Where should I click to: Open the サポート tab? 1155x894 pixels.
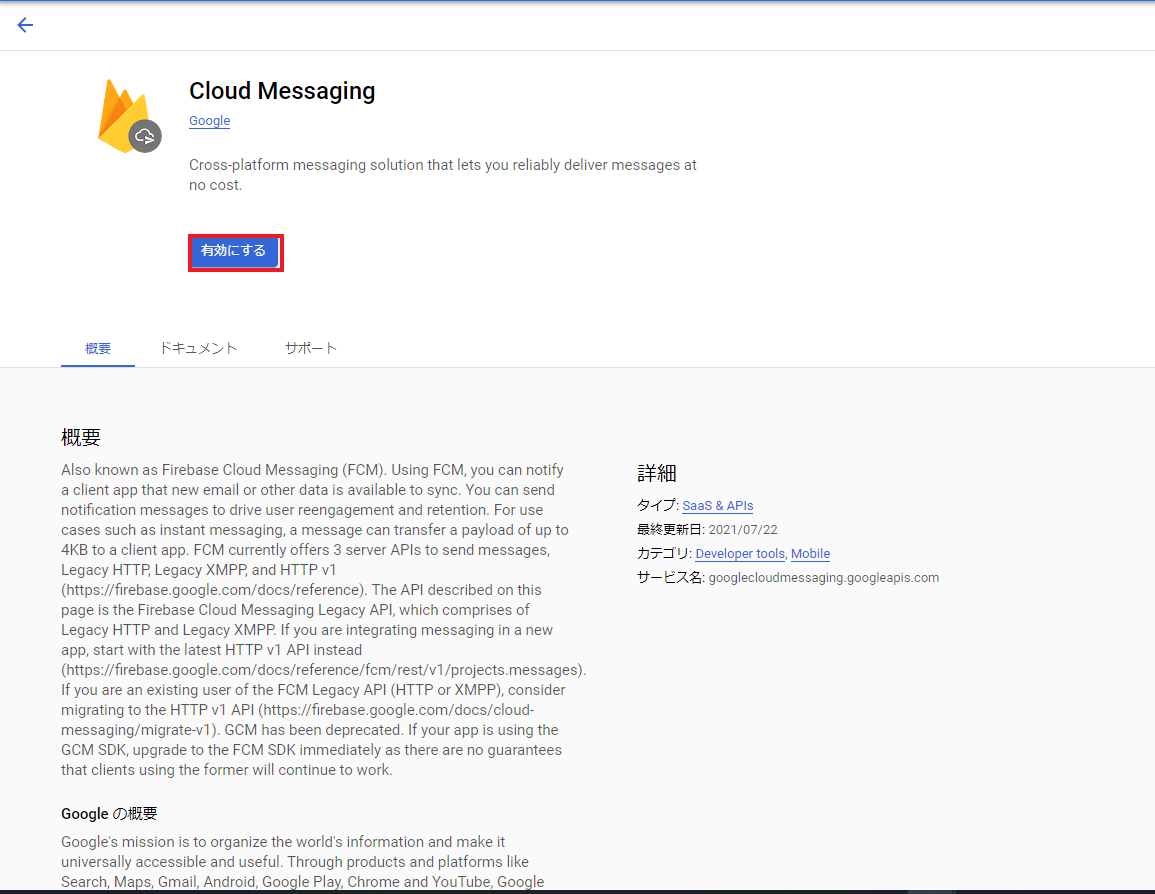point(311,348)
